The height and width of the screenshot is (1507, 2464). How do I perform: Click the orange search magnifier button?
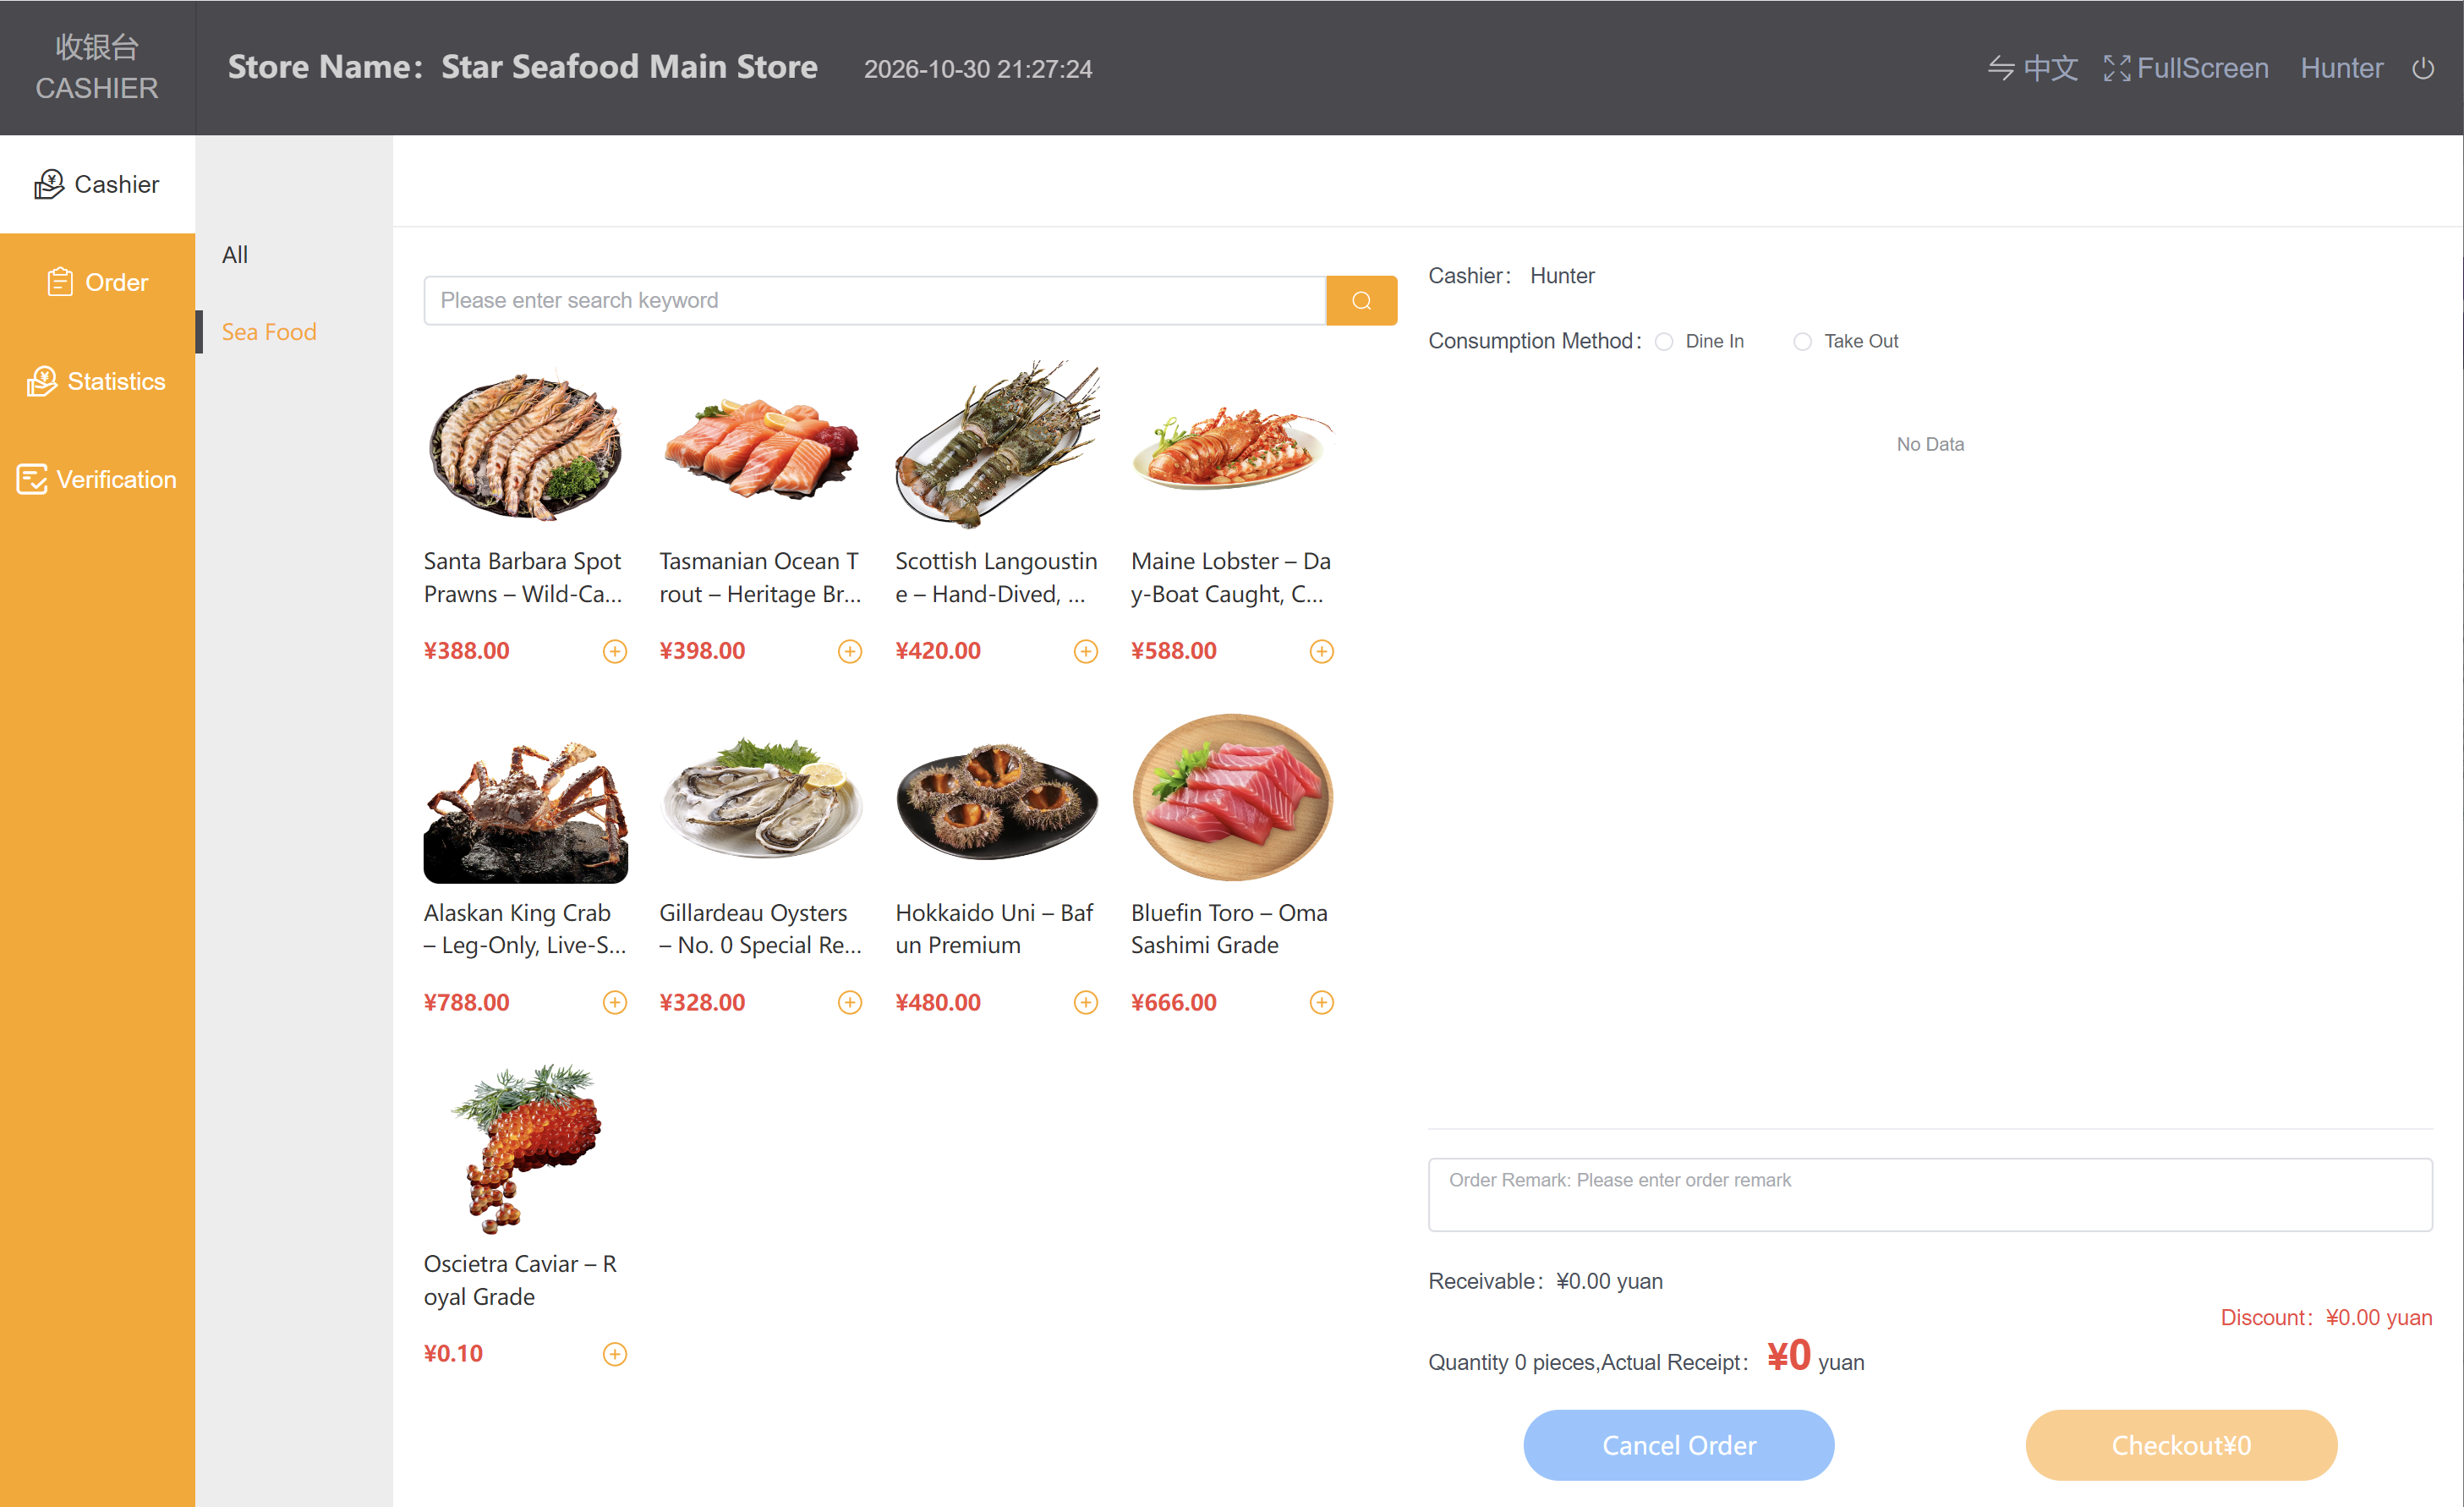1361,301
